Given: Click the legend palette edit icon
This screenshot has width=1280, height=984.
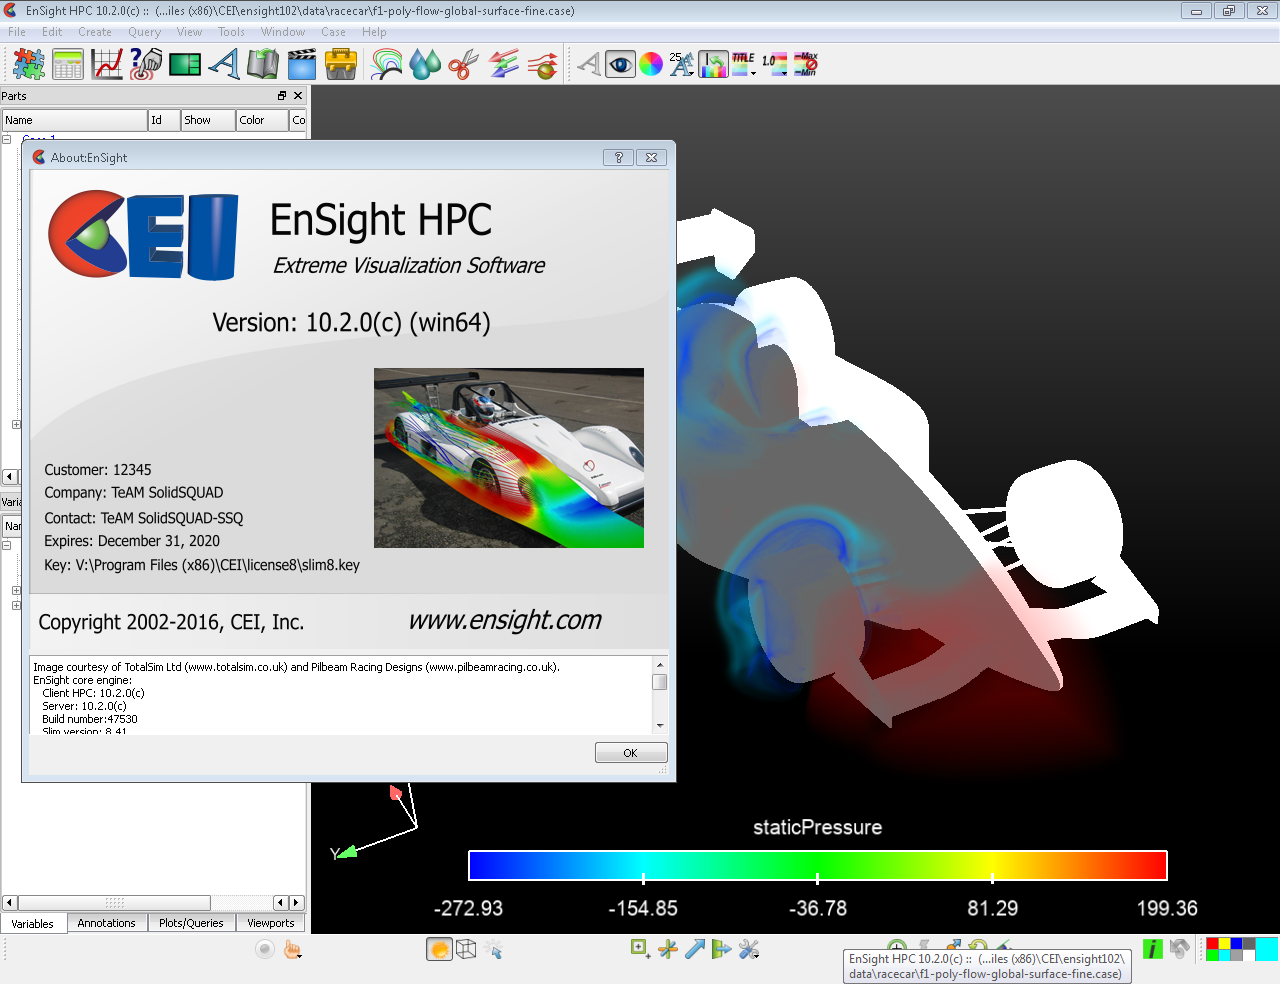Looking at the screenshot, I should point(713,64).
